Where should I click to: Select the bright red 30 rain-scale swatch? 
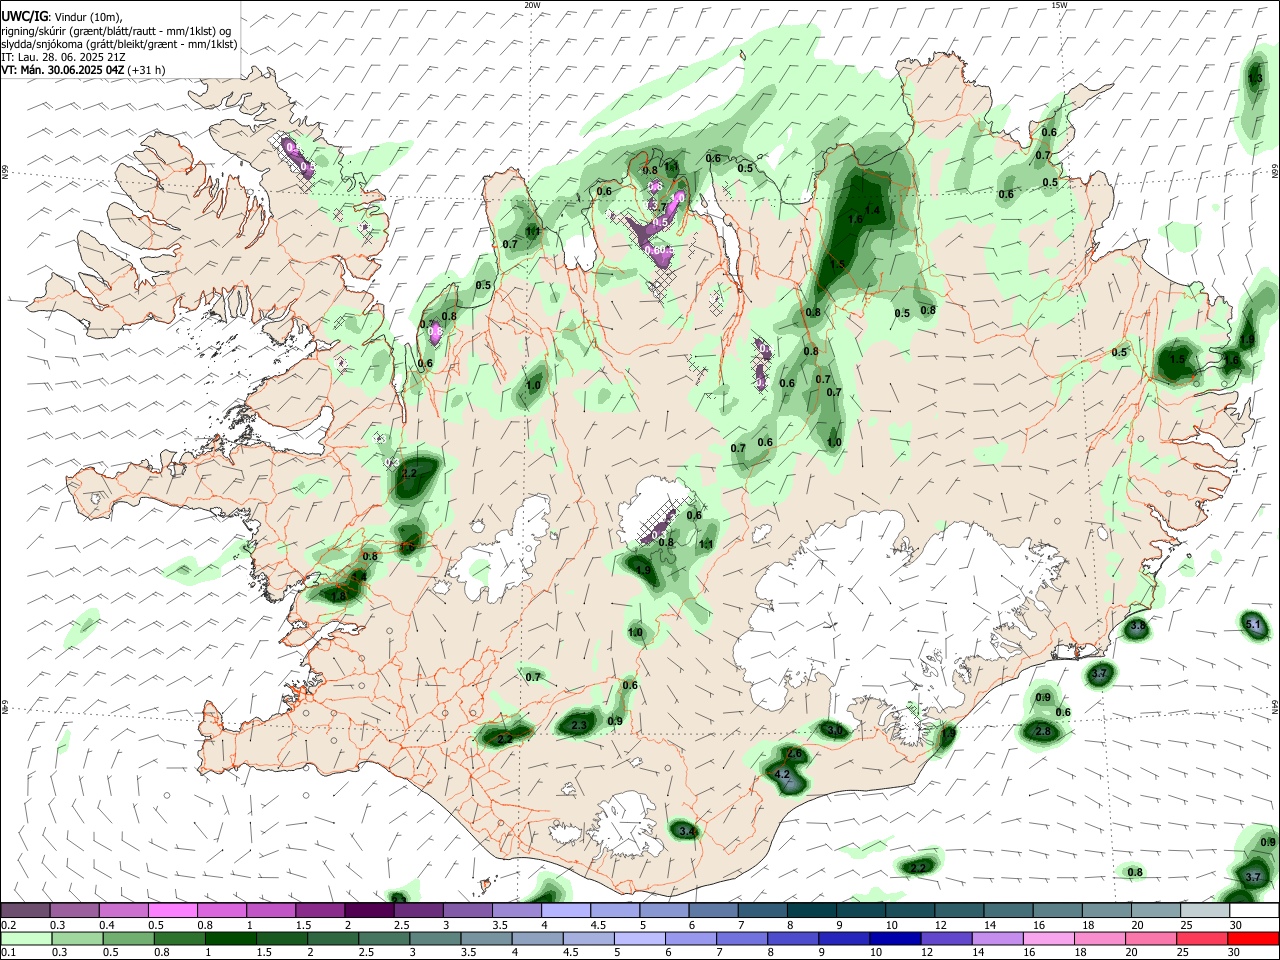click(1253, 938)
